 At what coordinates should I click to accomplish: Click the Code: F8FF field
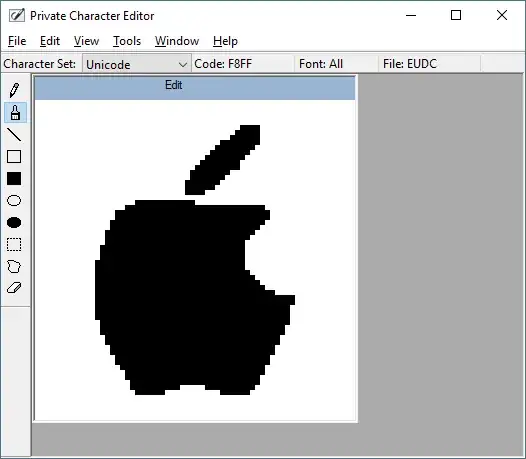[243, 64]
